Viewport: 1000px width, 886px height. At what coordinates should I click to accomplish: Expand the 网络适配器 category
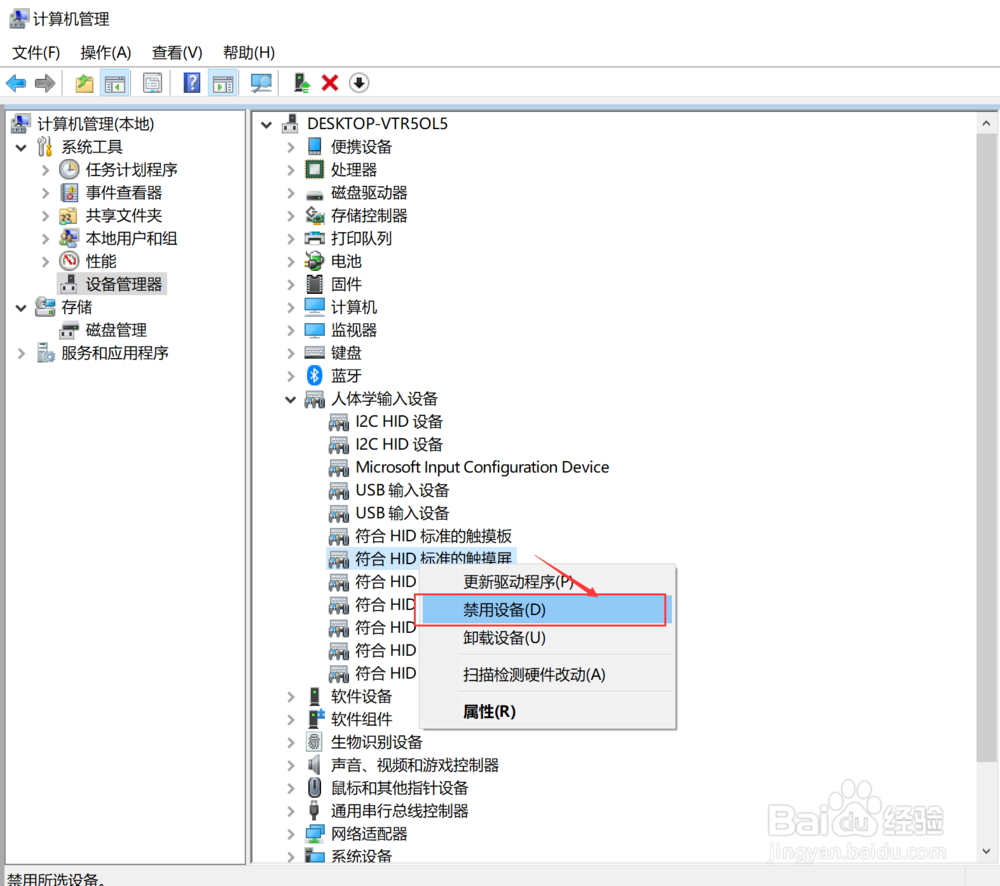290,833
